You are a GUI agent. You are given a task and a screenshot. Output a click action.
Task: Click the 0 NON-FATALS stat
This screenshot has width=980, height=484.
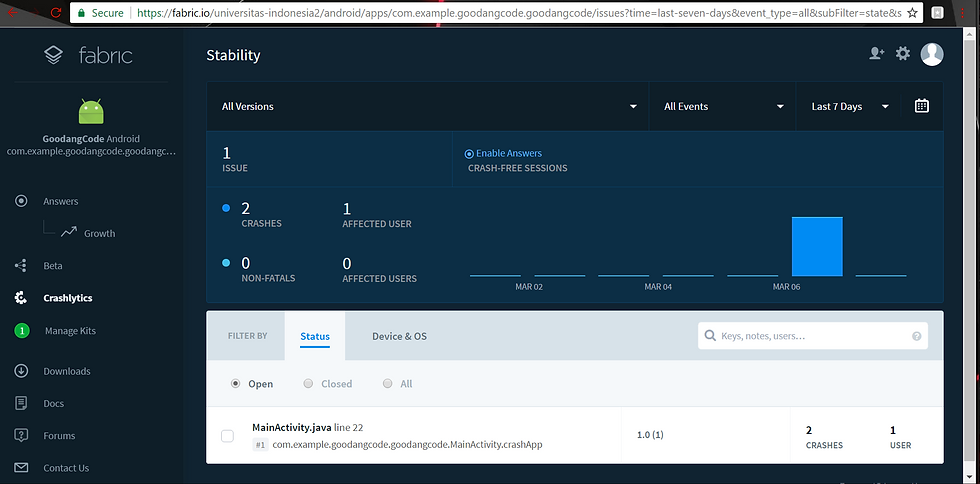tap(268, 269)
